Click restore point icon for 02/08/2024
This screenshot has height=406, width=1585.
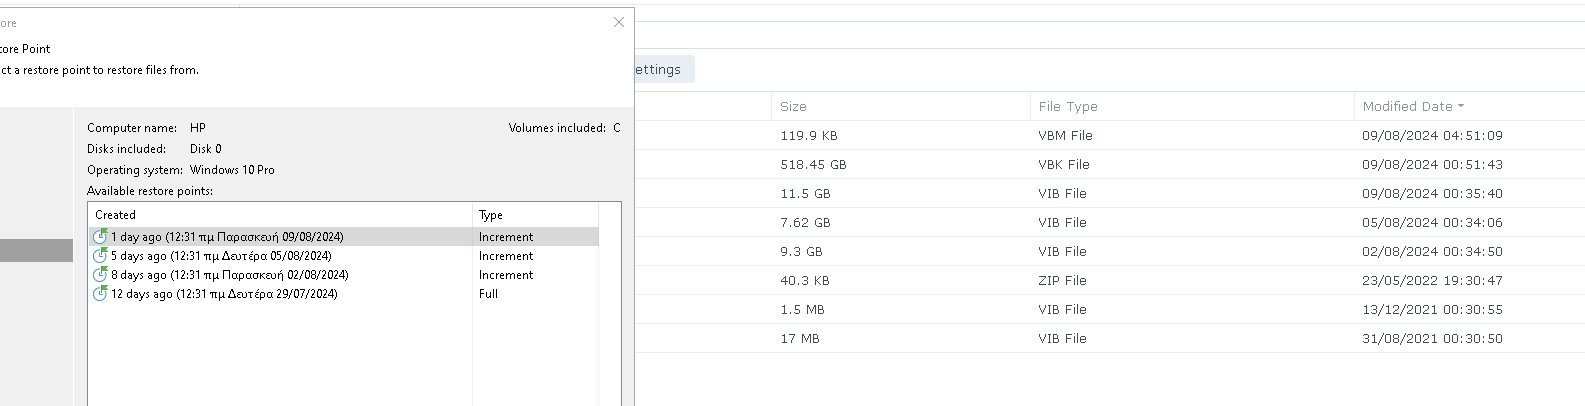[100, 275]
